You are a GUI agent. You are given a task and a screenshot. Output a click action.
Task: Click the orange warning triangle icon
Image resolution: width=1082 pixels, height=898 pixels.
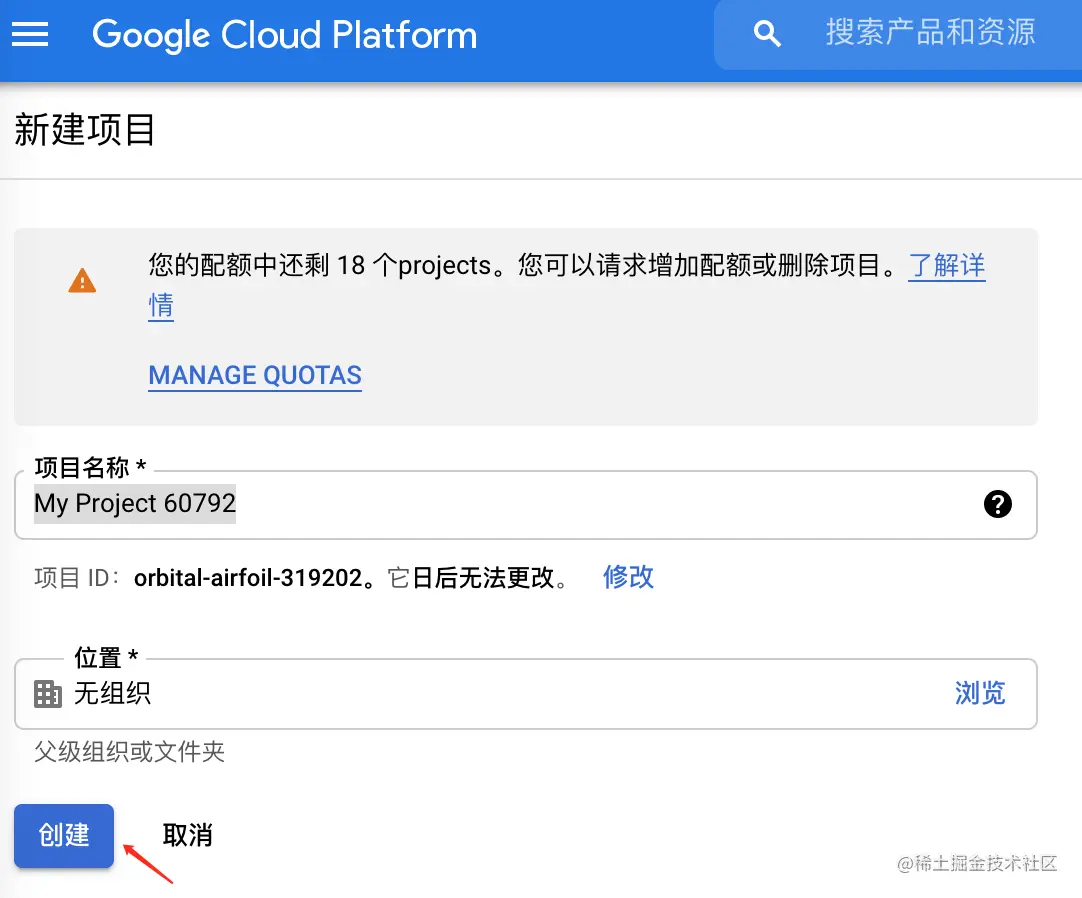coord(82,281)
